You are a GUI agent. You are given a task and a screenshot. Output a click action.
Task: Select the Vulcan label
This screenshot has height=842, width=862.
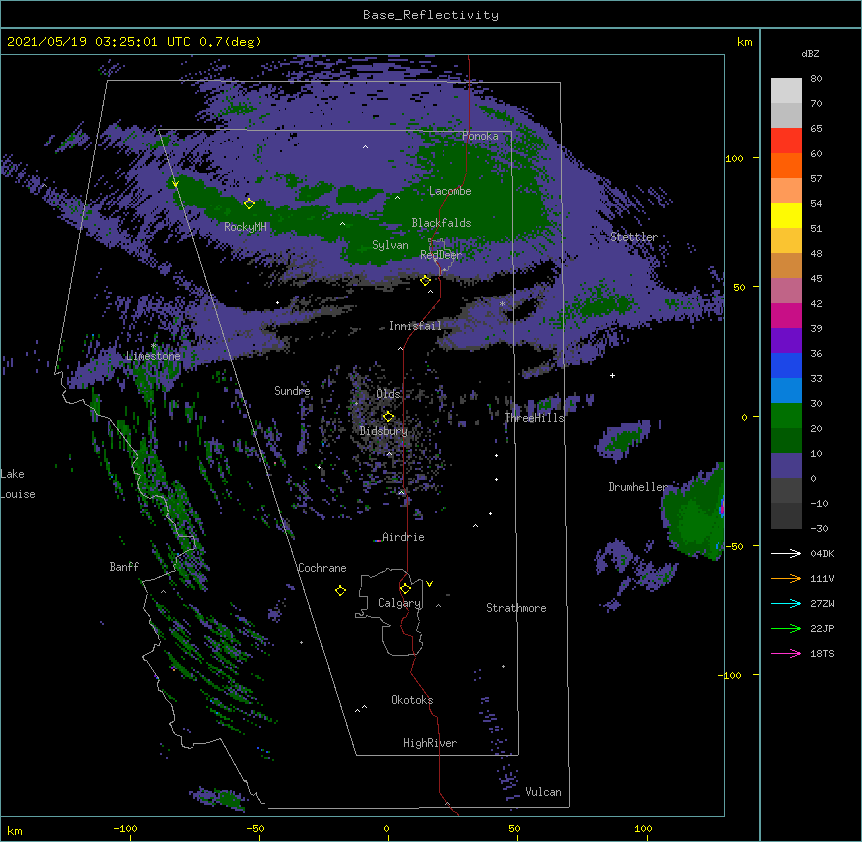pyautogui.click(x=543, y=792)
